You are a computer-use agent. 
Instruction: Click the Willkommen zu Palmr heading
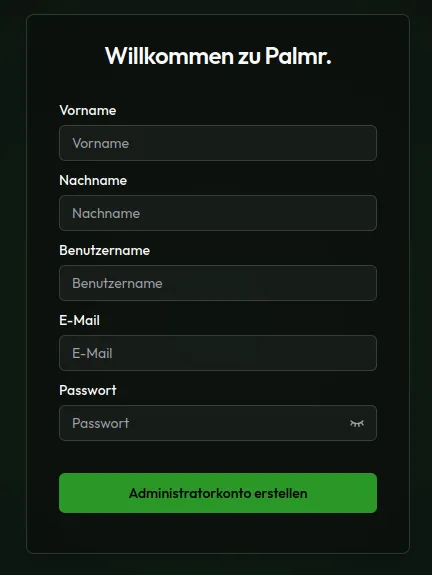coord(218,56)
